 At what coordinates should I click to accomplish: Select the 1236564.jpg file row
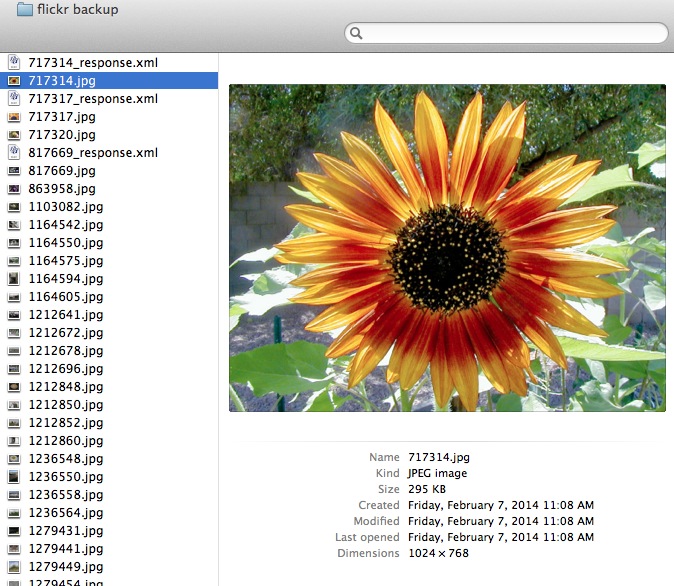click(x=109, y=513)
